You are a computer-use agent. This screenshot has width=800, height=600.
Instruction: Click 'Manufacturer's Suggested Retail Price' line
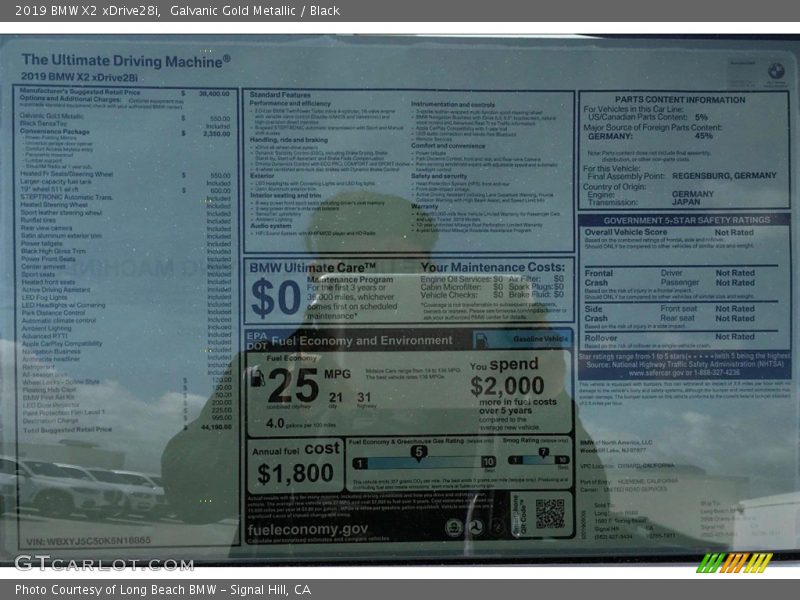click(80, 92)
